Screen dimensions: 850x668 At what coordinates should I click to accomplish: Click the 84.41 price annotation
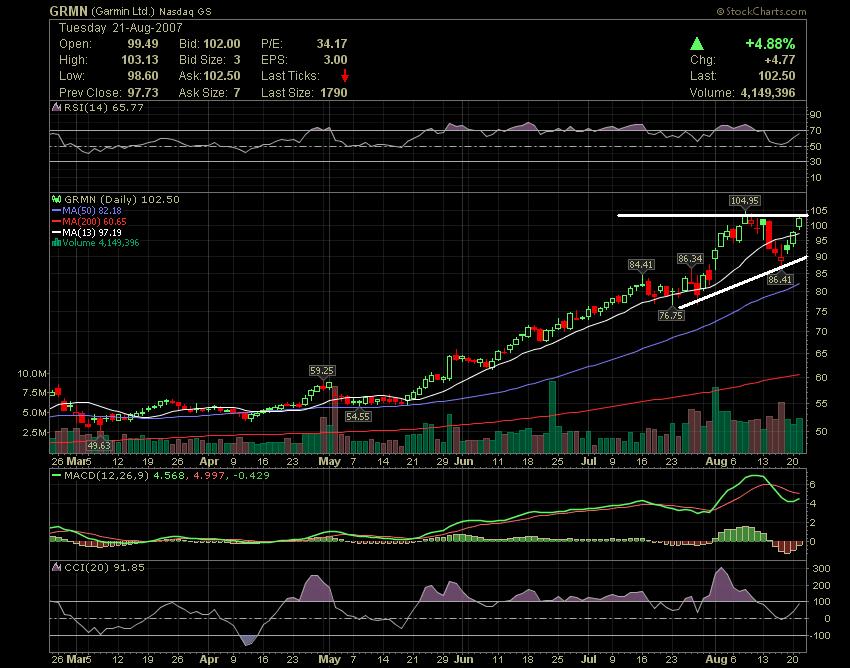[641, 265]
